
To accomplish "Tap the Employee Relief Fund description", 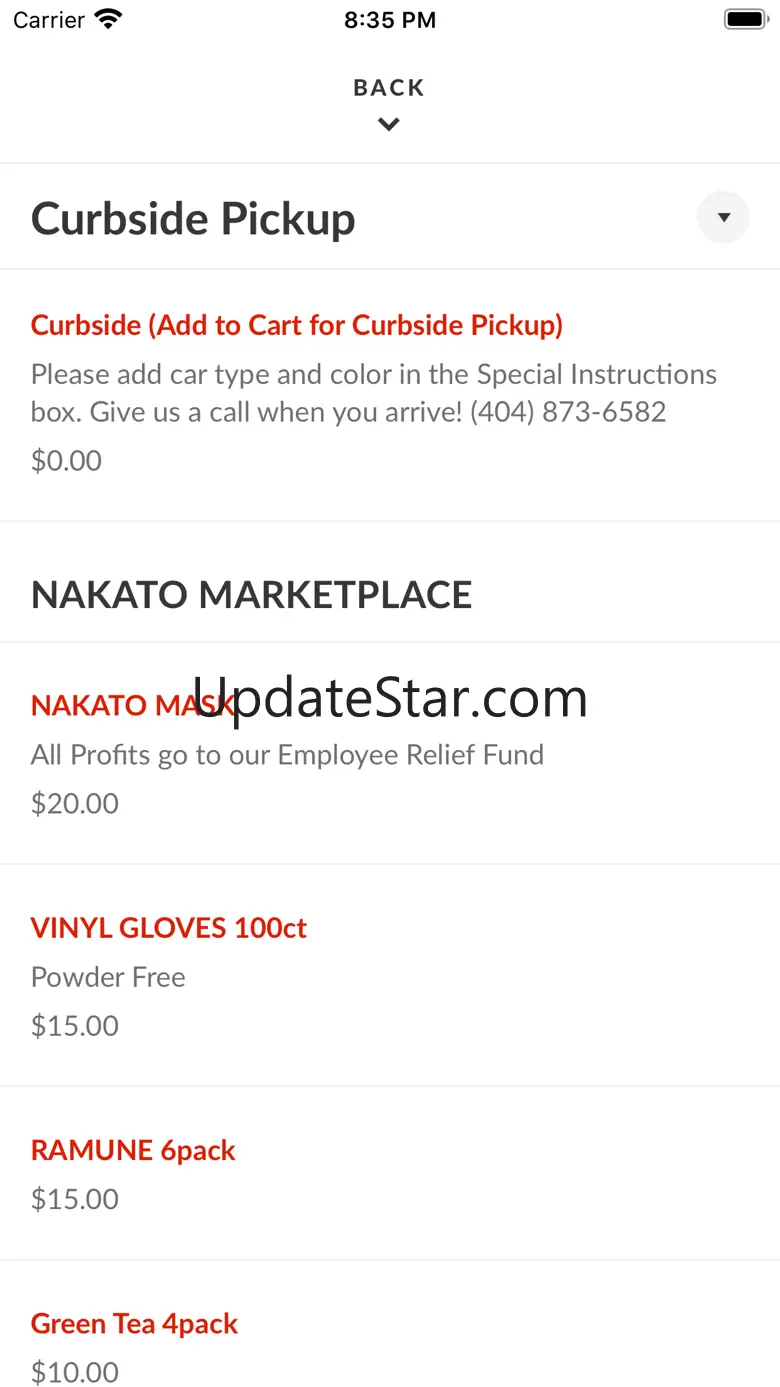I will [x=287, y=755].
